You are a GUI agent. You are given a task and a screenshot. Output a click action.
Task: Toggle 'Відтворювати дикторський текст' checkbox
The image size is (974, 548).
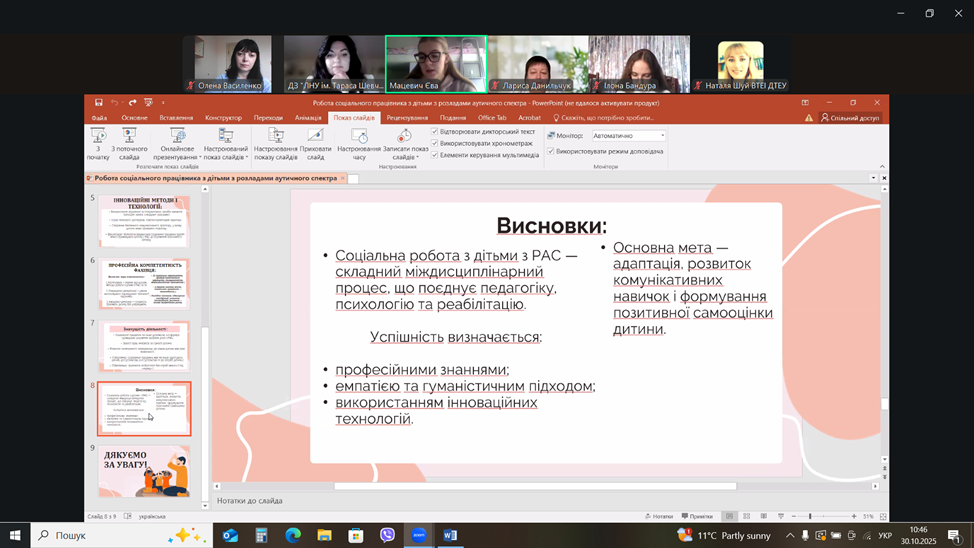pyautogui.click(x=435, y=132)
